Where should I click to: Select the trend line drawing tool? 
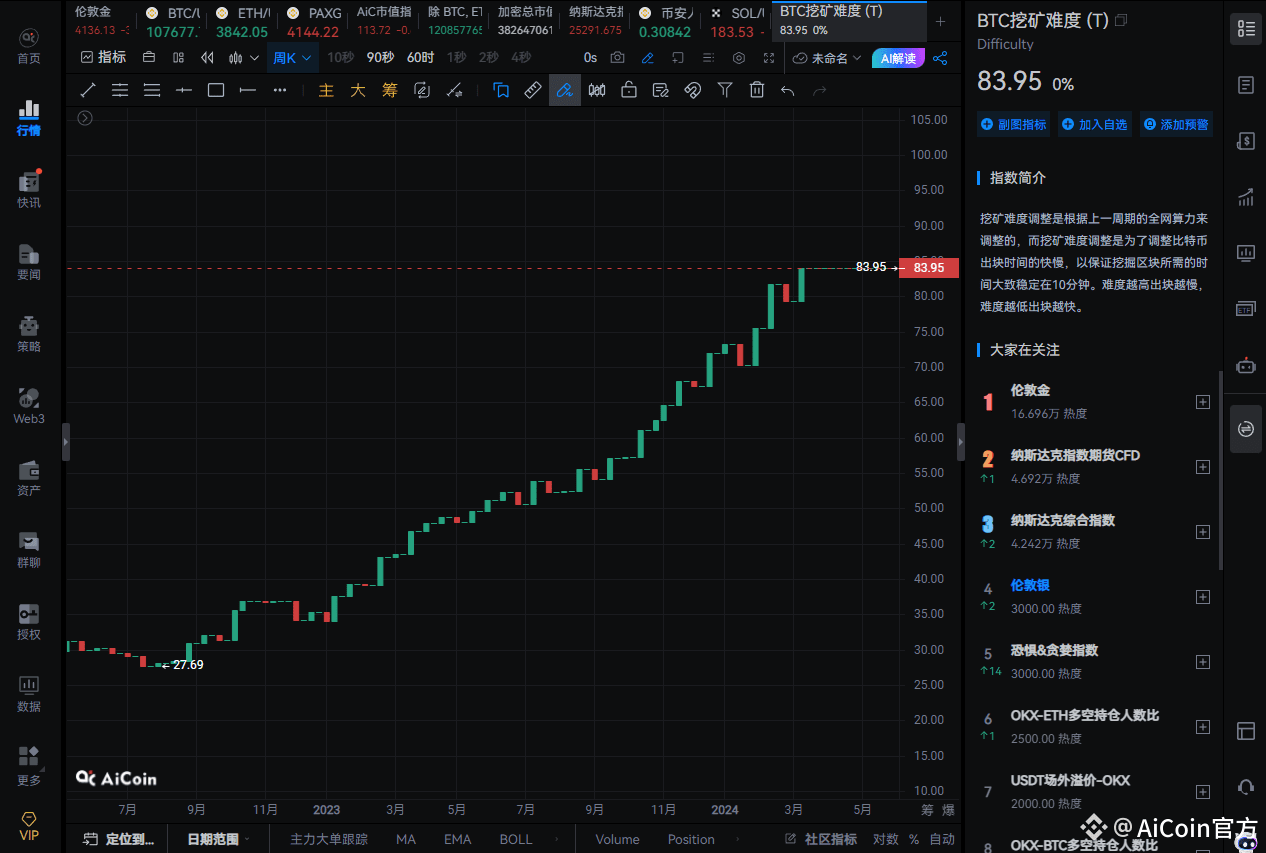[88, 90]
